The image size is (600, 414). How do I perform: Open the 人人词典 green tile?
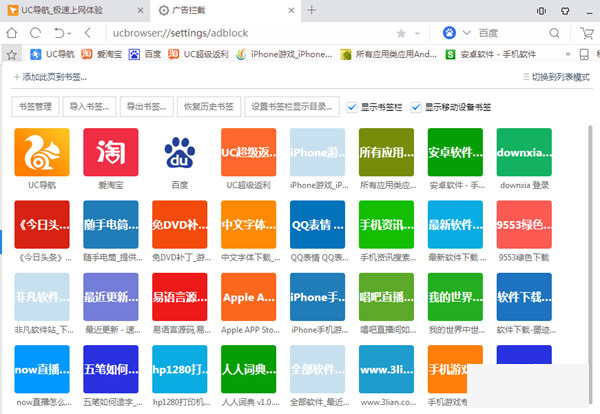(249, 369)
